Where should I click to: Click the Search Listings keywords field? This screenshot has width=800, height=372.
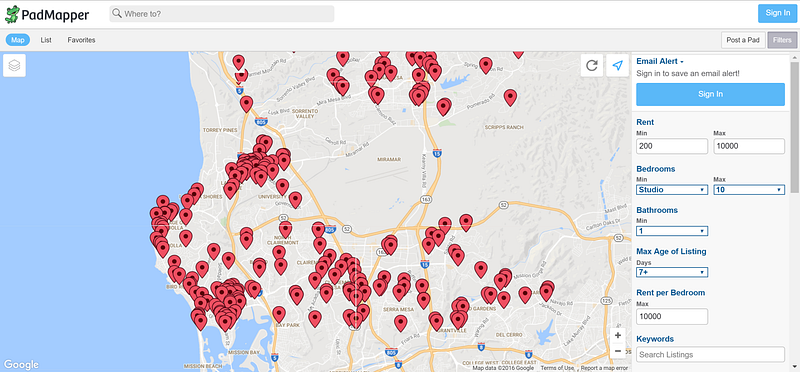(x=710, y=354)
